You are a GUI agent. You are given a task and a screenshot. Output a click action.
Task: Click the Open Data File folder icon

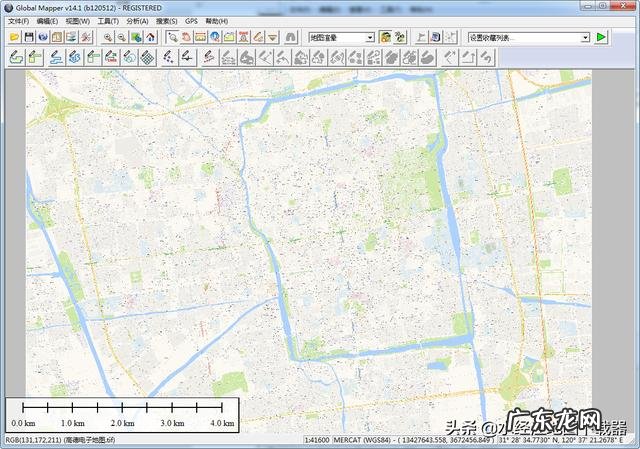coord(14,37)
